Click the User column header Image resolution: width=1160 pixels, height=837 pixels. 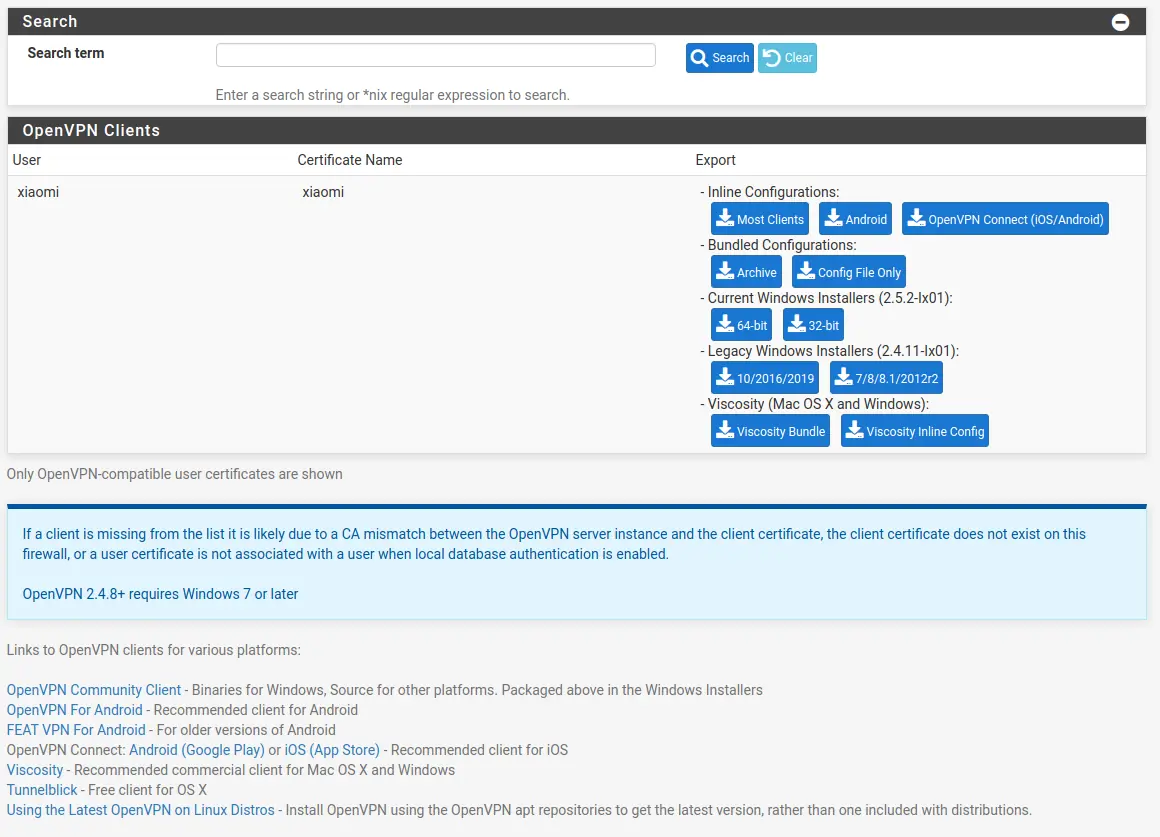coord(27,160)
